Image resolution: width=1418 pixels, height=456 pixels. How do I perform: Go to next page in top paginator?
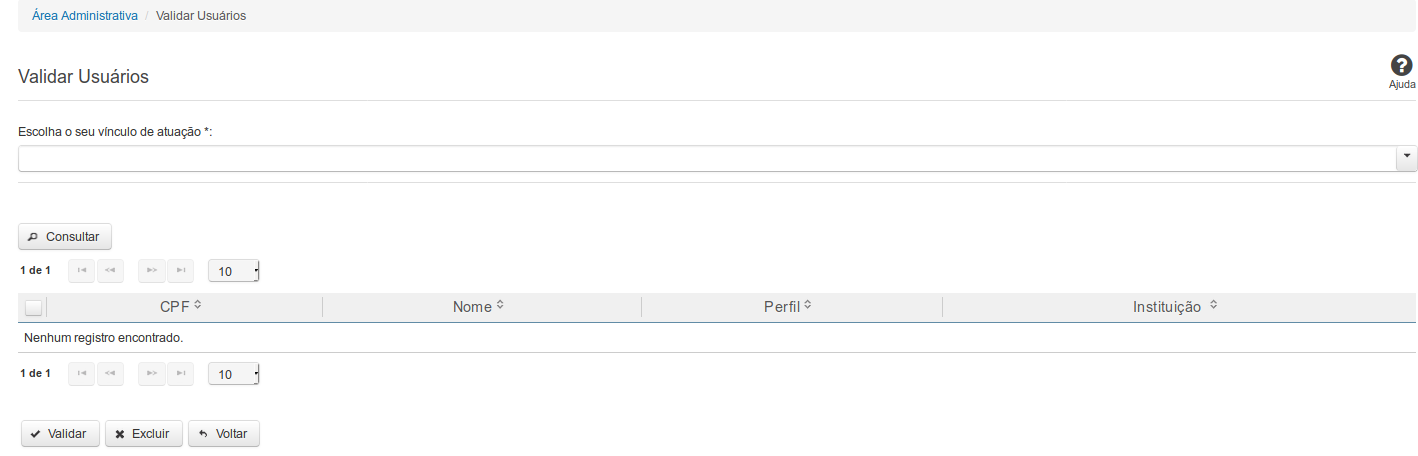(151, 271)
